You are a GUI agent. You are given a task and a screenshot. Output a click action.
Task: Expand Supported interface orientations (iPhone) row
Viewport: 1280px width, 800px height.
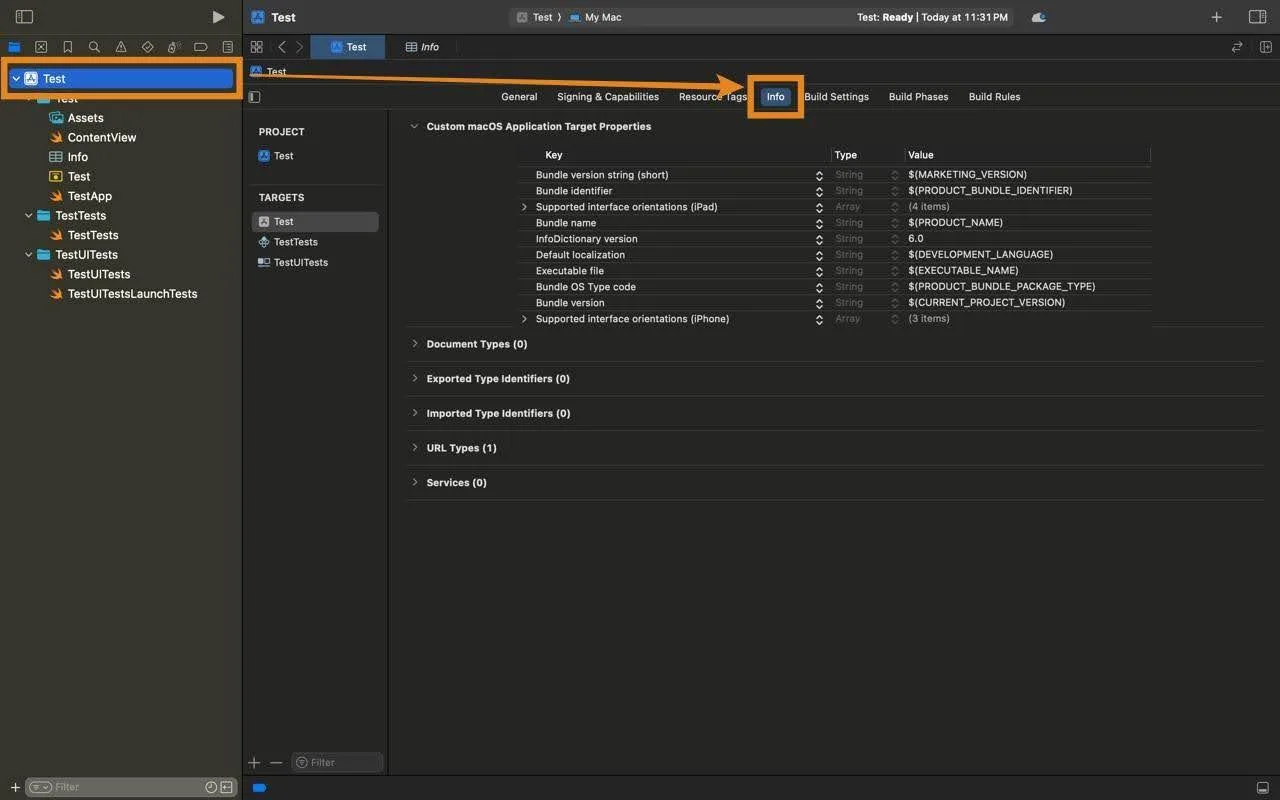[x=524, y=319]
